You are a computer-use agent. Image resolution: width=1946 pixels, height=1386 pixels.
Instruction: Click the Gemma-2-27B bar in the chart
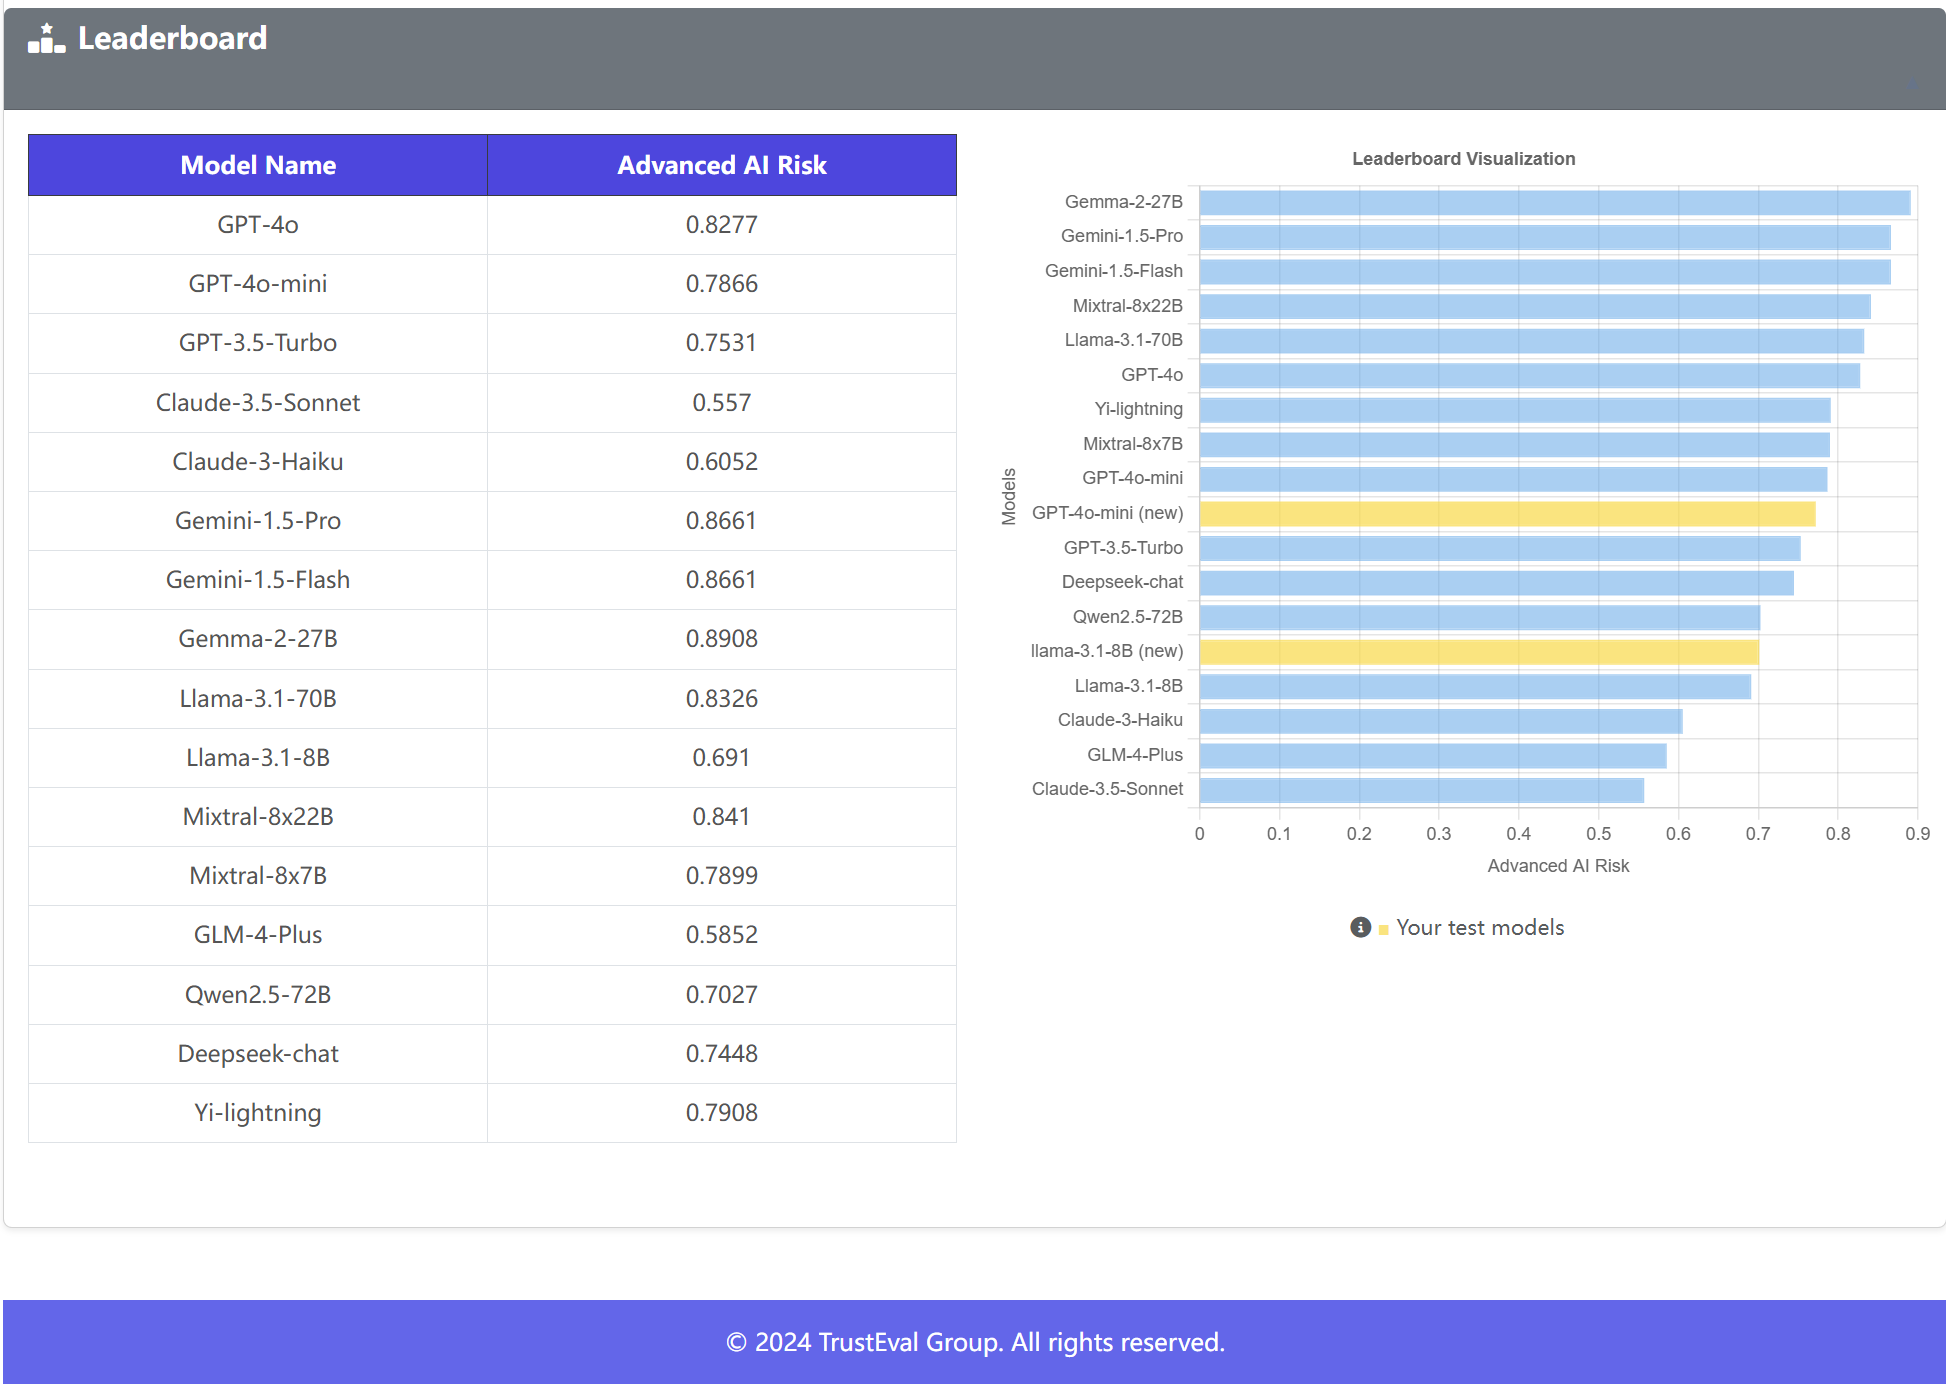pos(1555,202)
